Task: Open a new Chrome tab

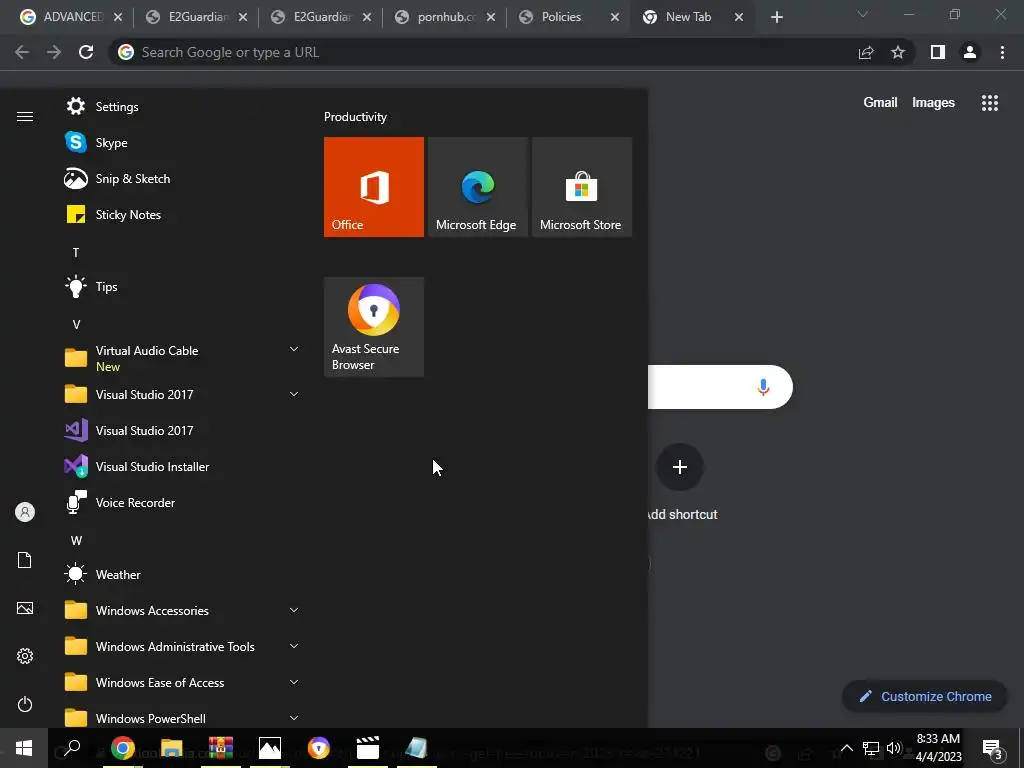Action: (x=776, y=18)
